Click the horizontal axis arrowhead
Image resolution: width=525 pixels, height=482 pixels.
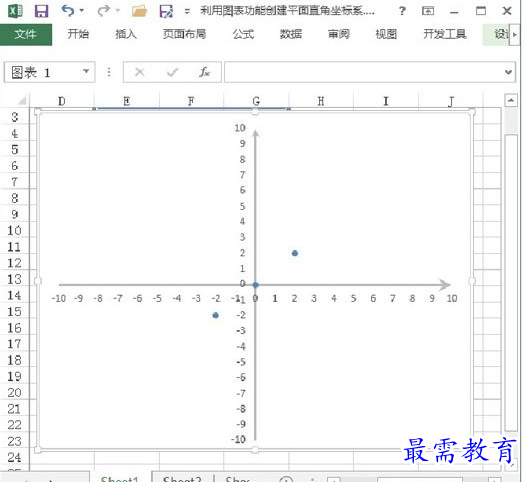[x=445, y=285]
